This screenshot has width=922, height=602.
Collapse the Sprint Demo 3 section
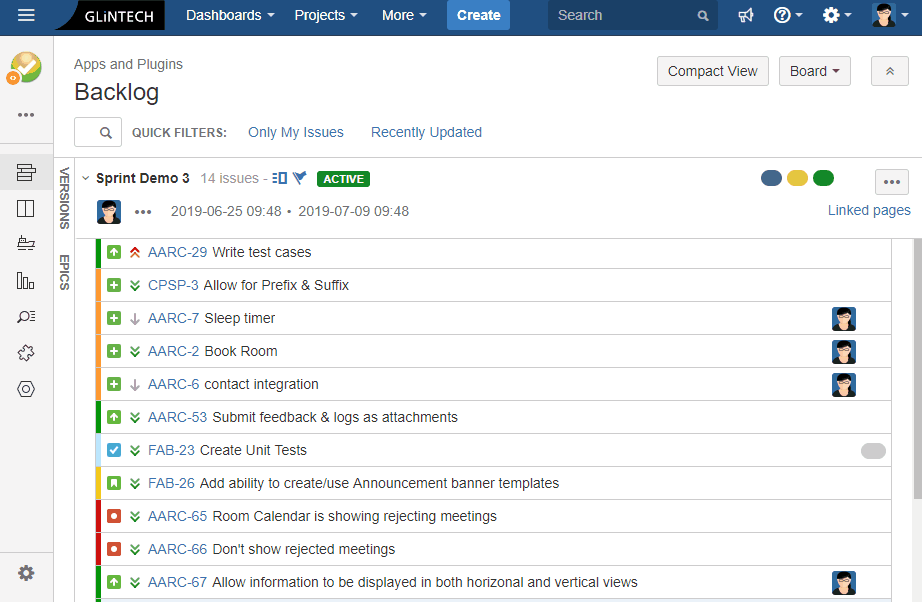[x=86, y=178]
